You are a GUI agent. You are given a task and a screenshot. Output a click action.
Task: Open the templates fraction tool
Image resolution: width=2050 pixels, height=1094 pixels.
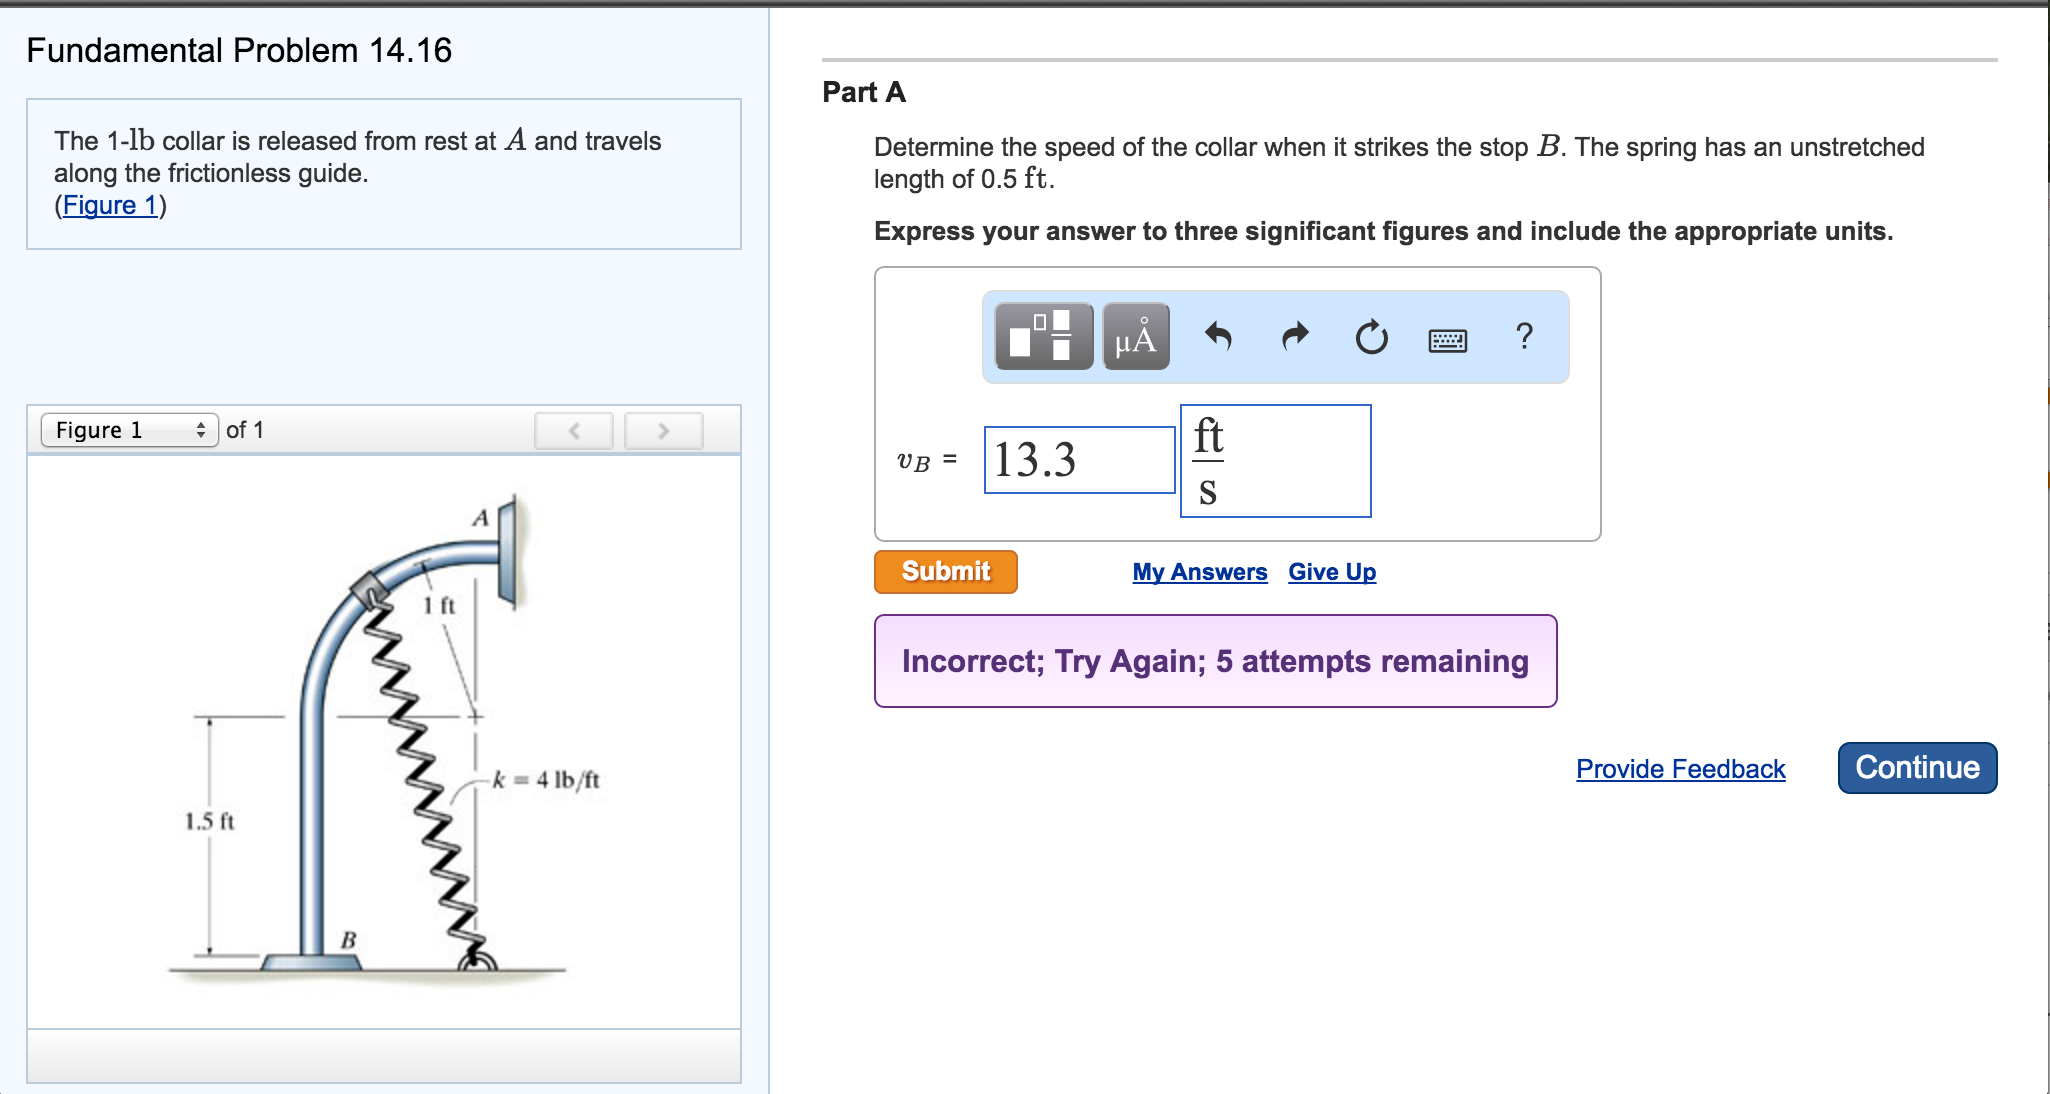pyautogui.click(x=1043, y=336)
